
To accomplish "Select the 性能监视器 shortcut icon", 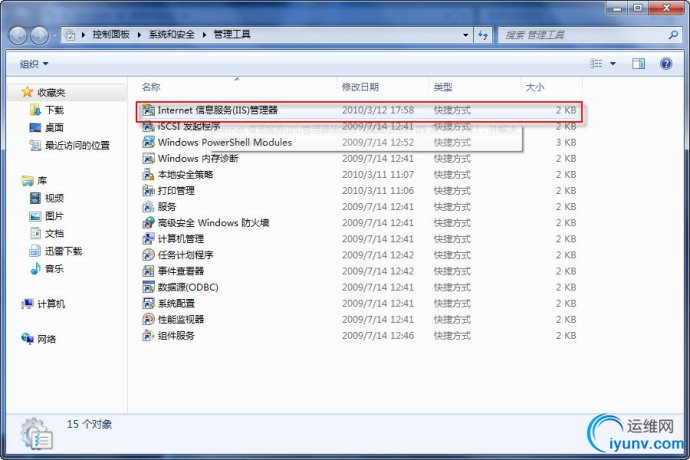I will 148,320.
